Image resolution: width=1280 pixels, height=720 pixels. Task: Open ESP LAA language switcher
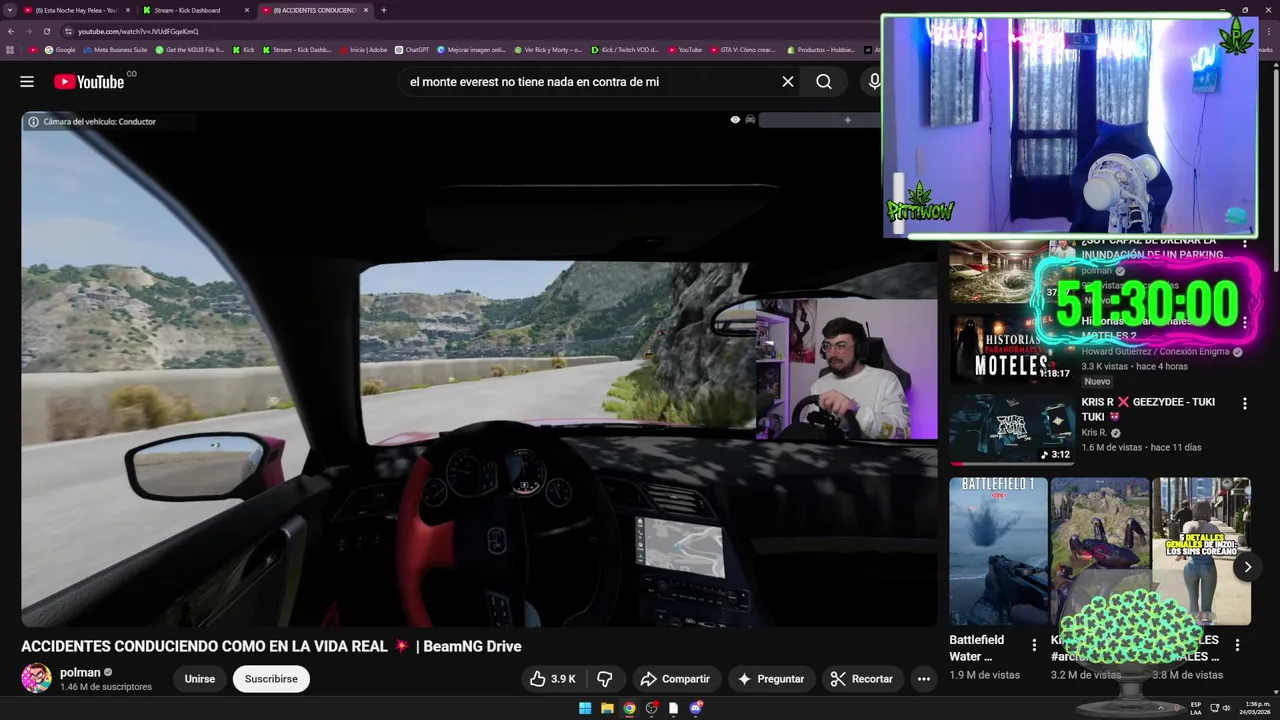pyautogui.click(x=1196, y=708)
